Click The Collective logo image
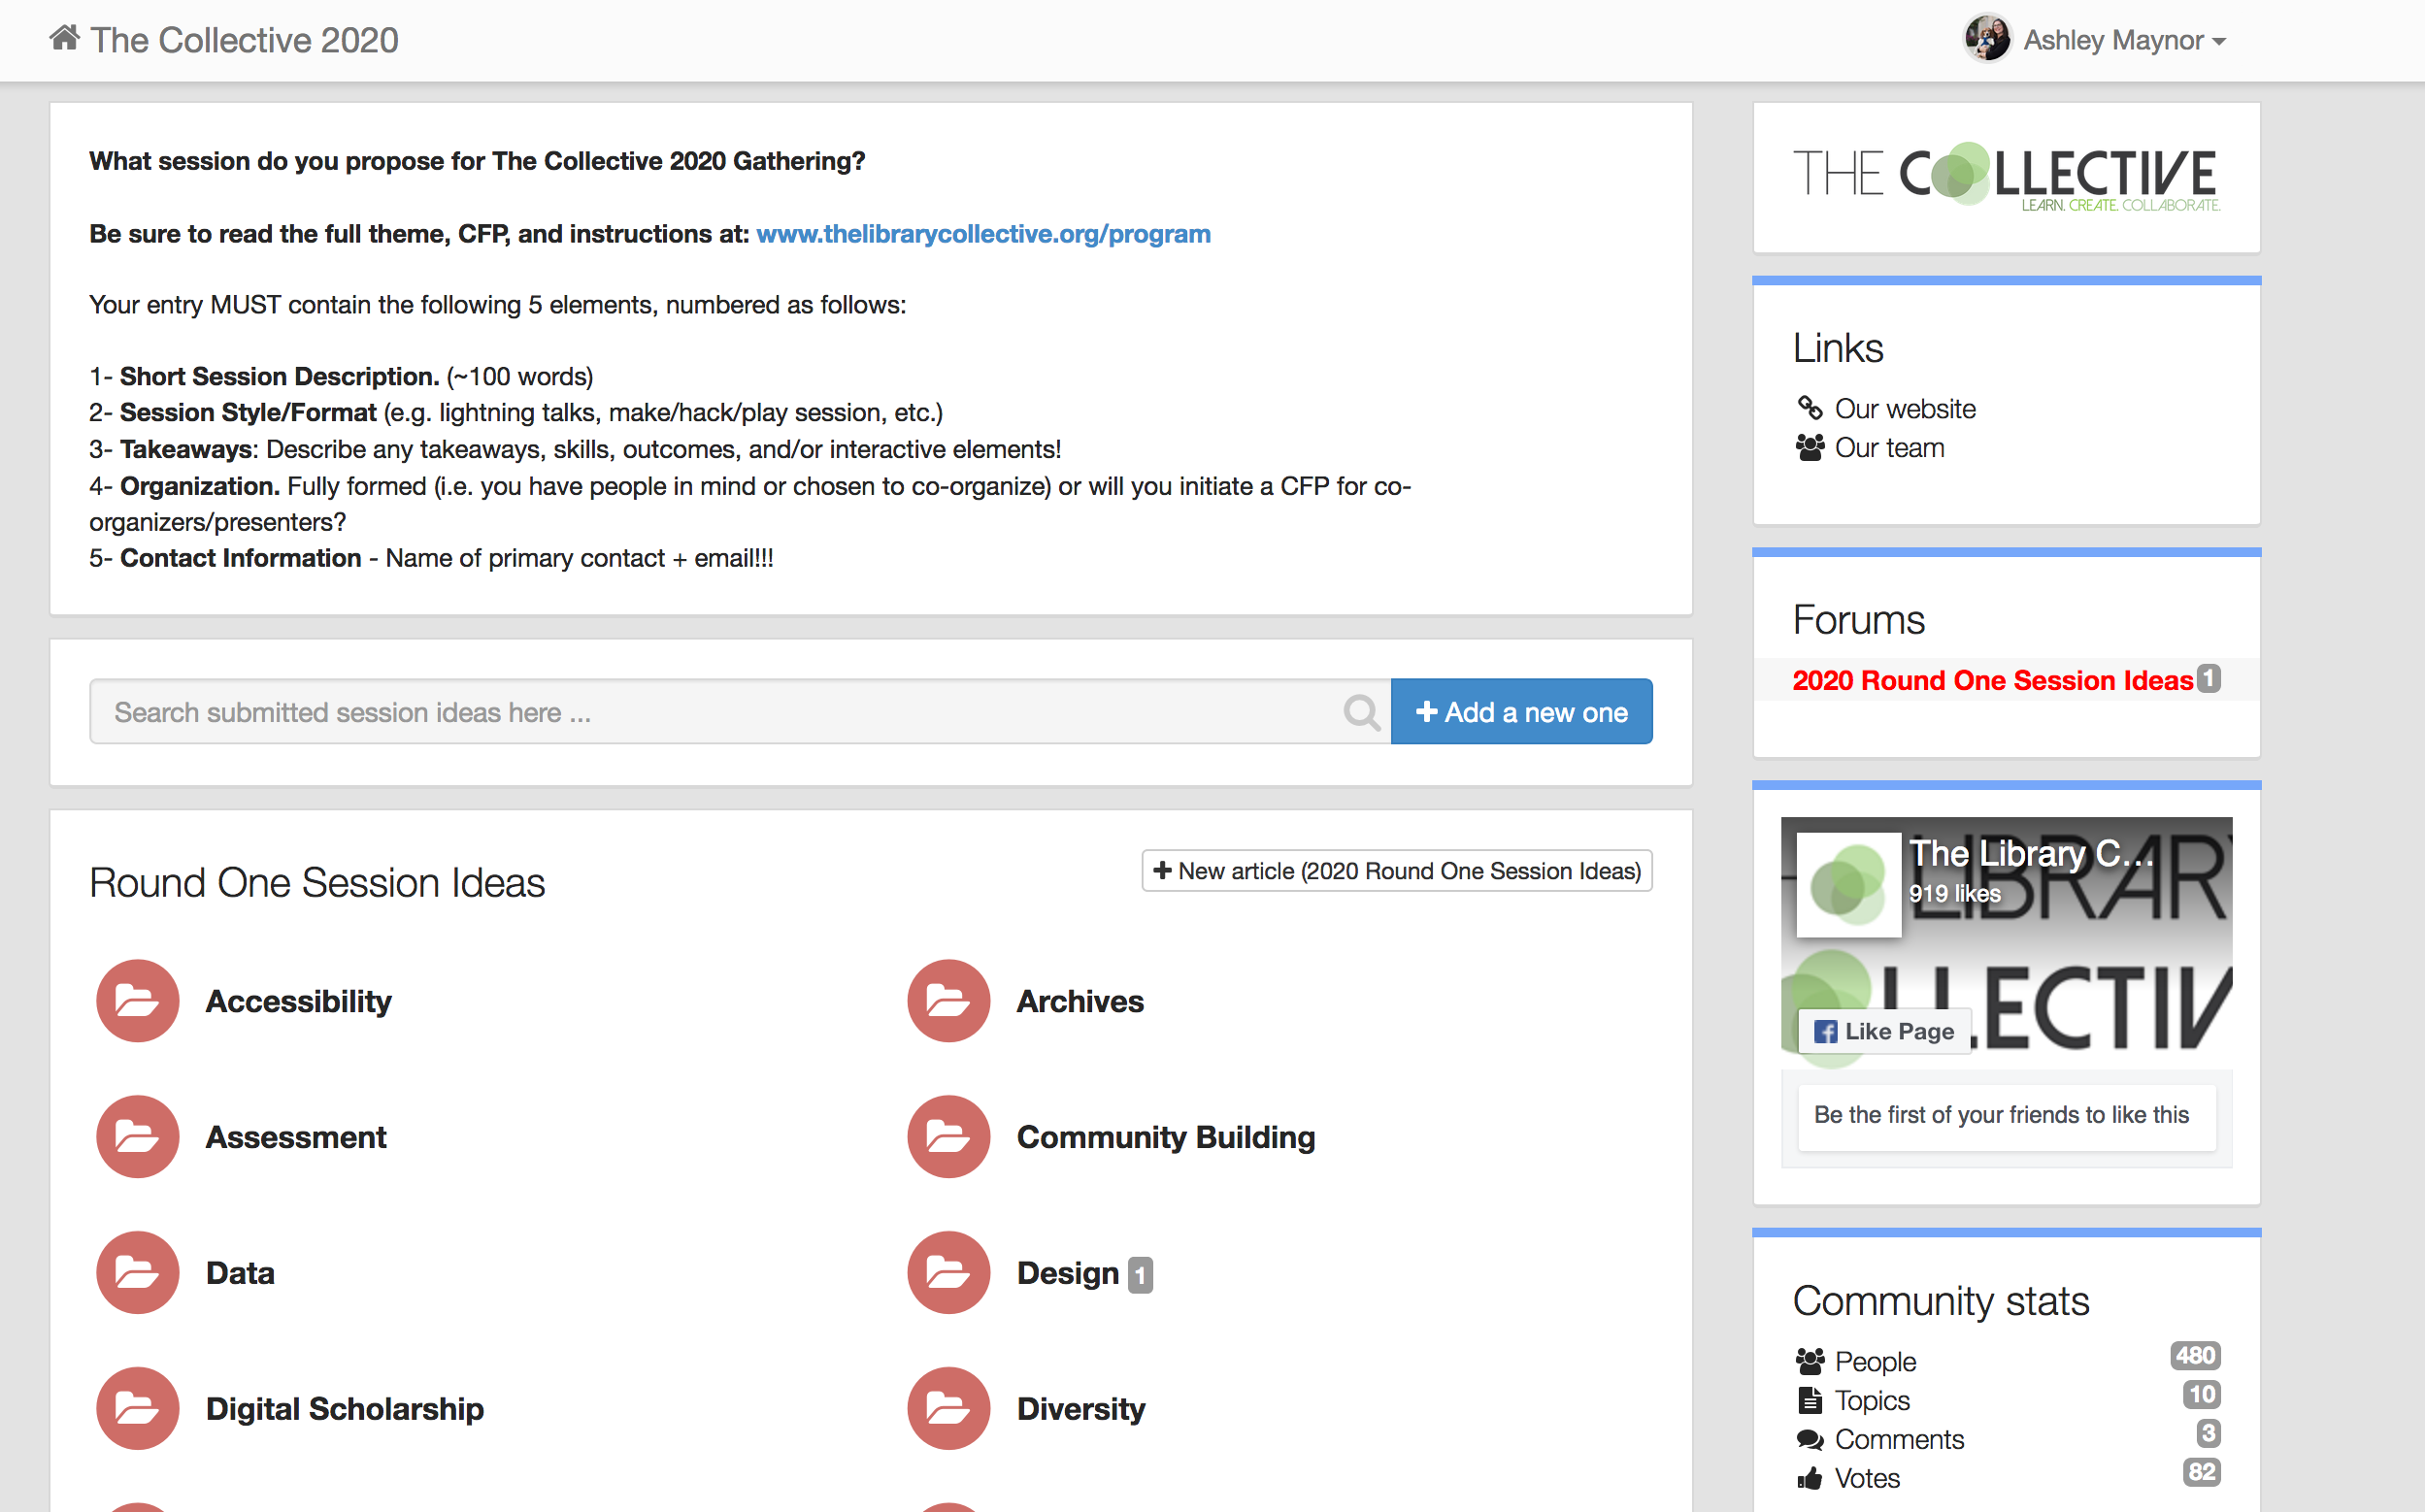The image size is (2425, 1512). pyautogui.click(x=2006, y=177)
